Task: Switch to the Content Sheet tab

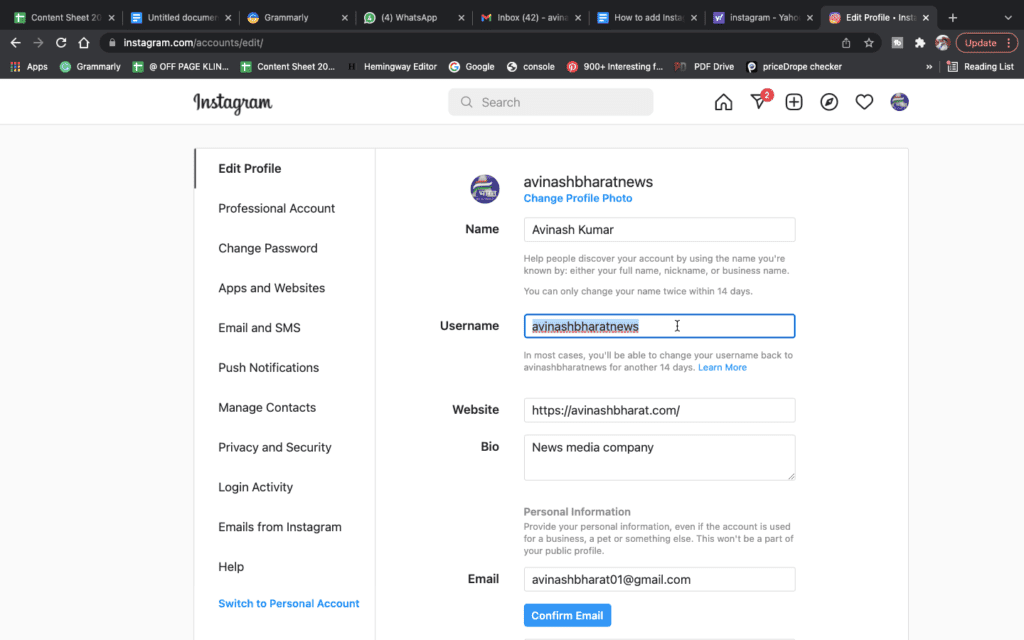Action: point(63,18)
